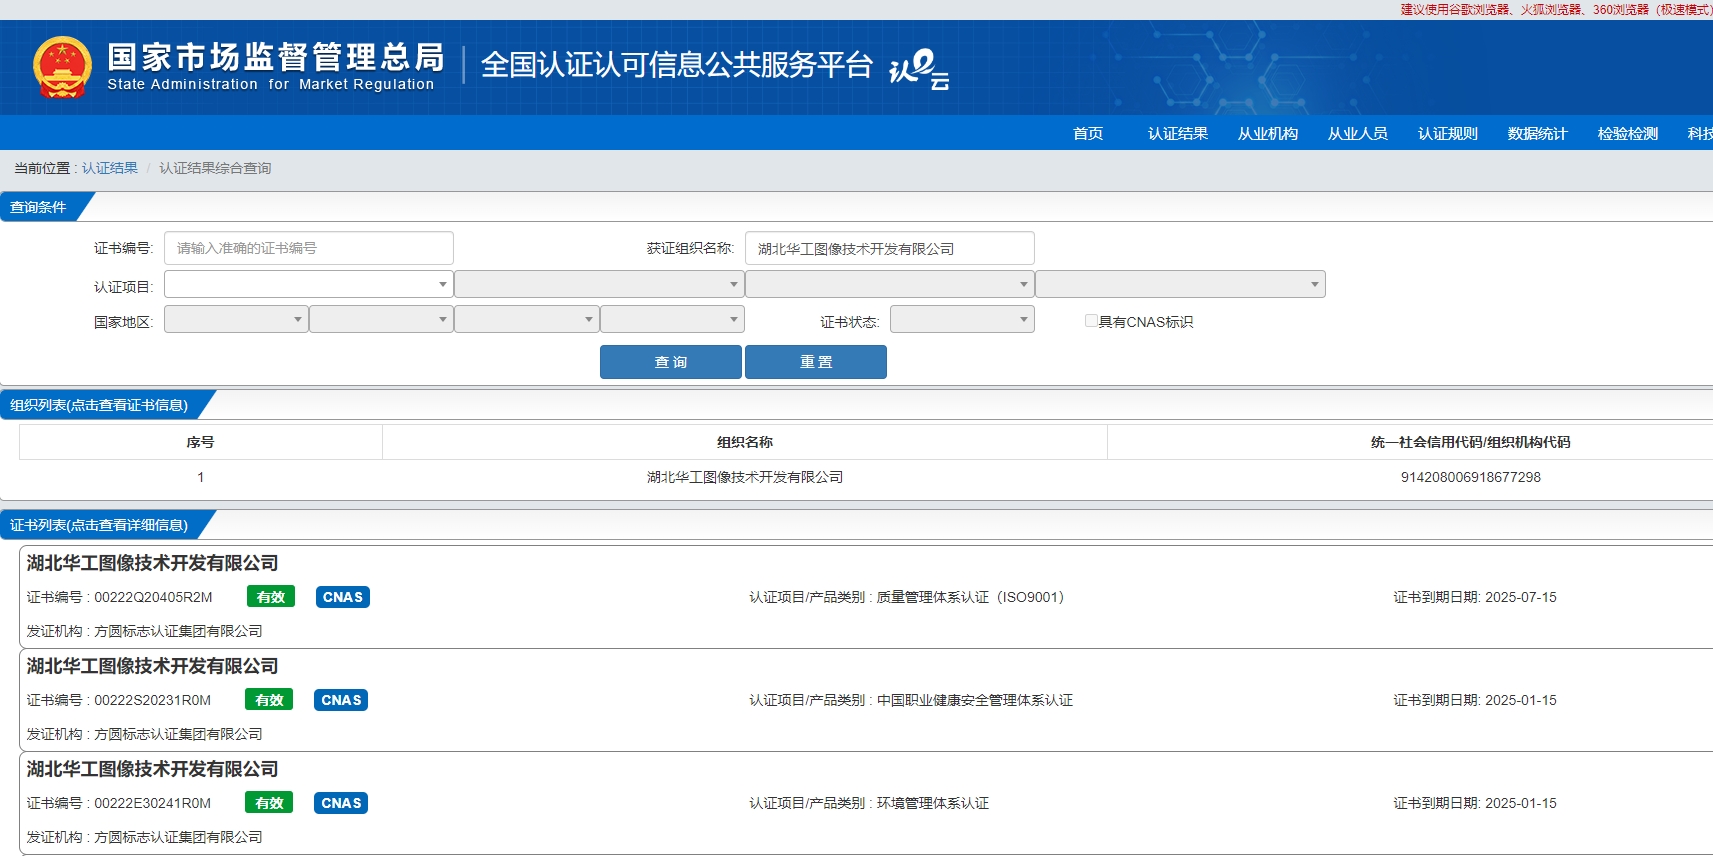Screen dimensions: 1713x856
Task: Click the 认e云 logo icon
Action: [918, 69]
